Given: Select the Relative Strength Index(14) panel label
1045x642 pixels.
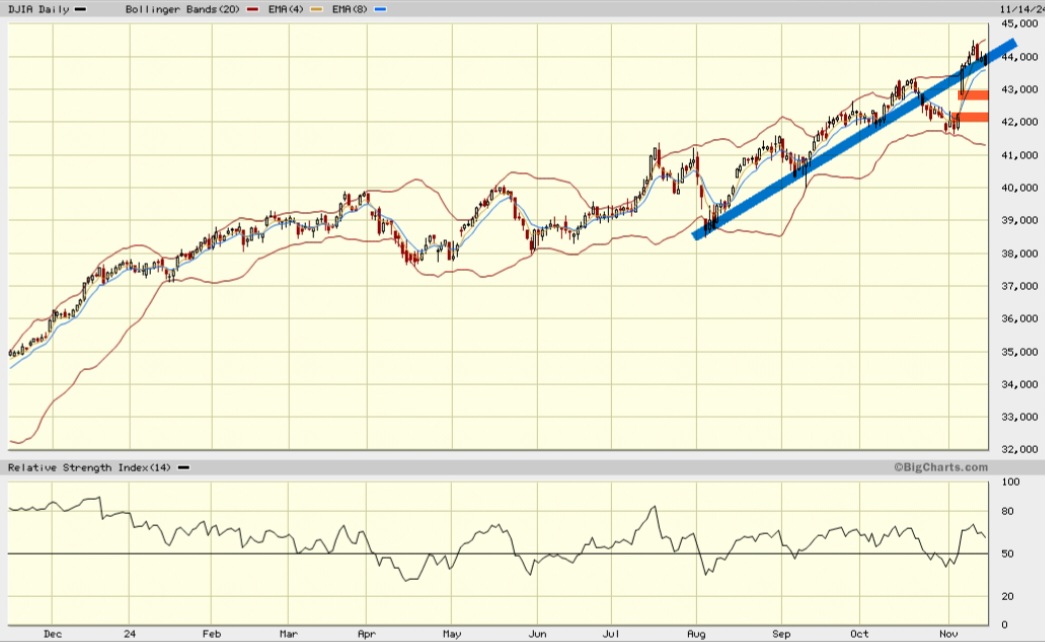Looking at the screenshot, I should point(88,467).
